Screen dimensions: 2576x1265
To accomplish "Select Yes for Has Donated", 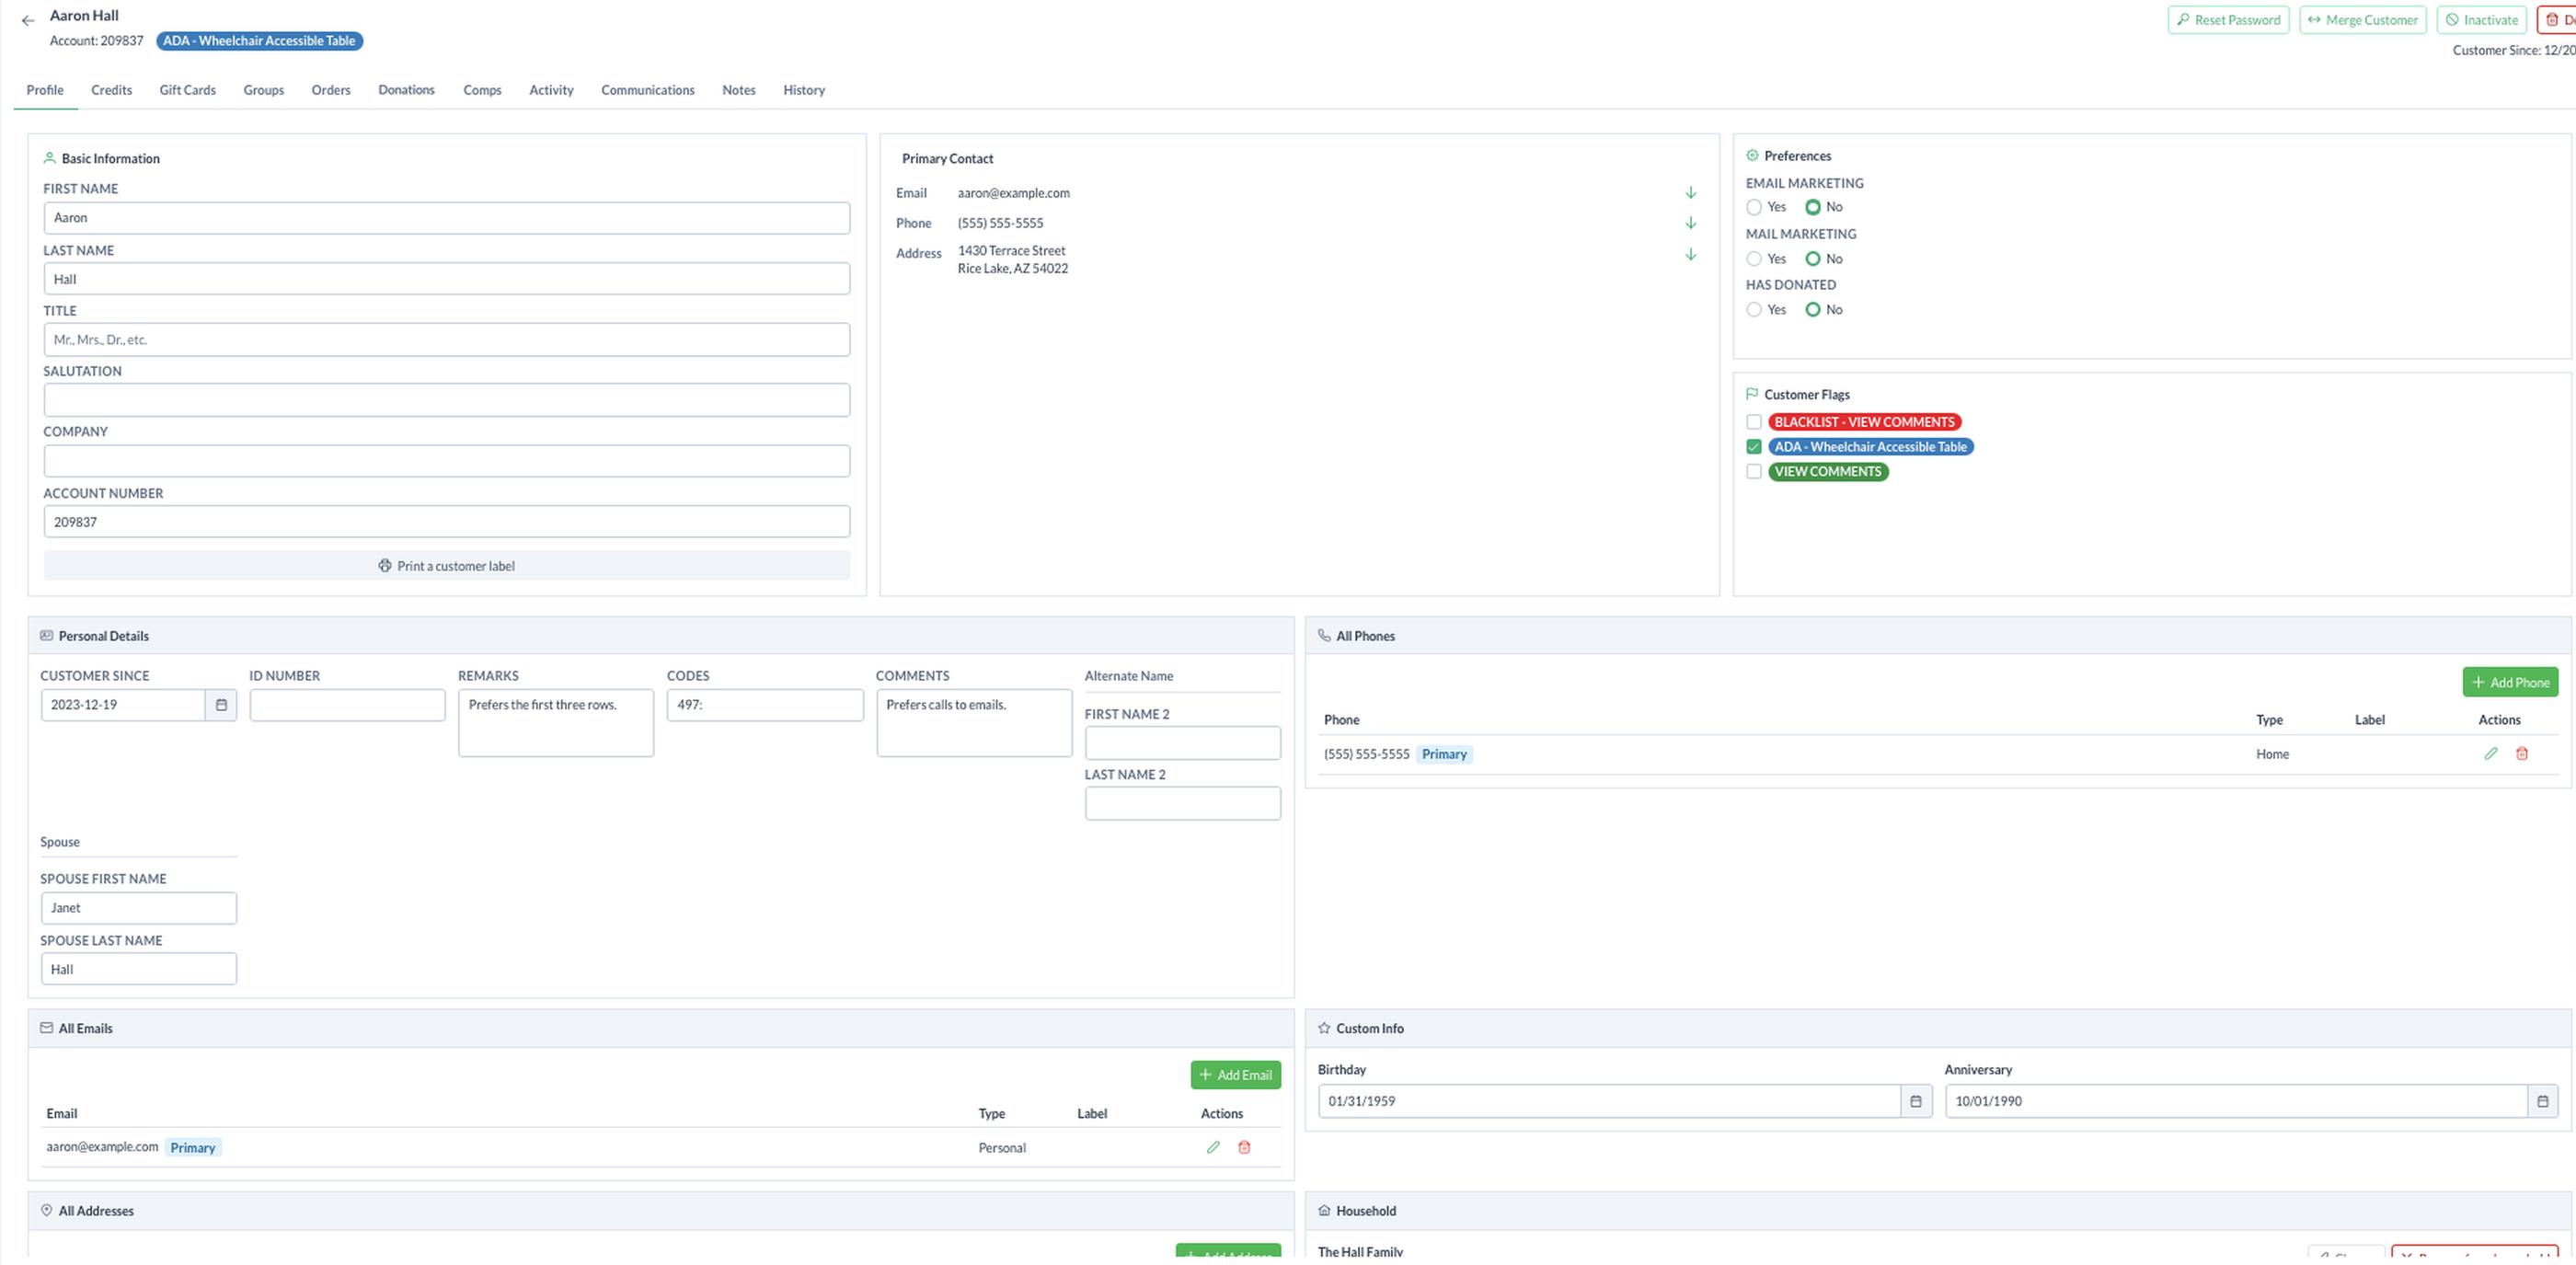I will click(1753, 310).
